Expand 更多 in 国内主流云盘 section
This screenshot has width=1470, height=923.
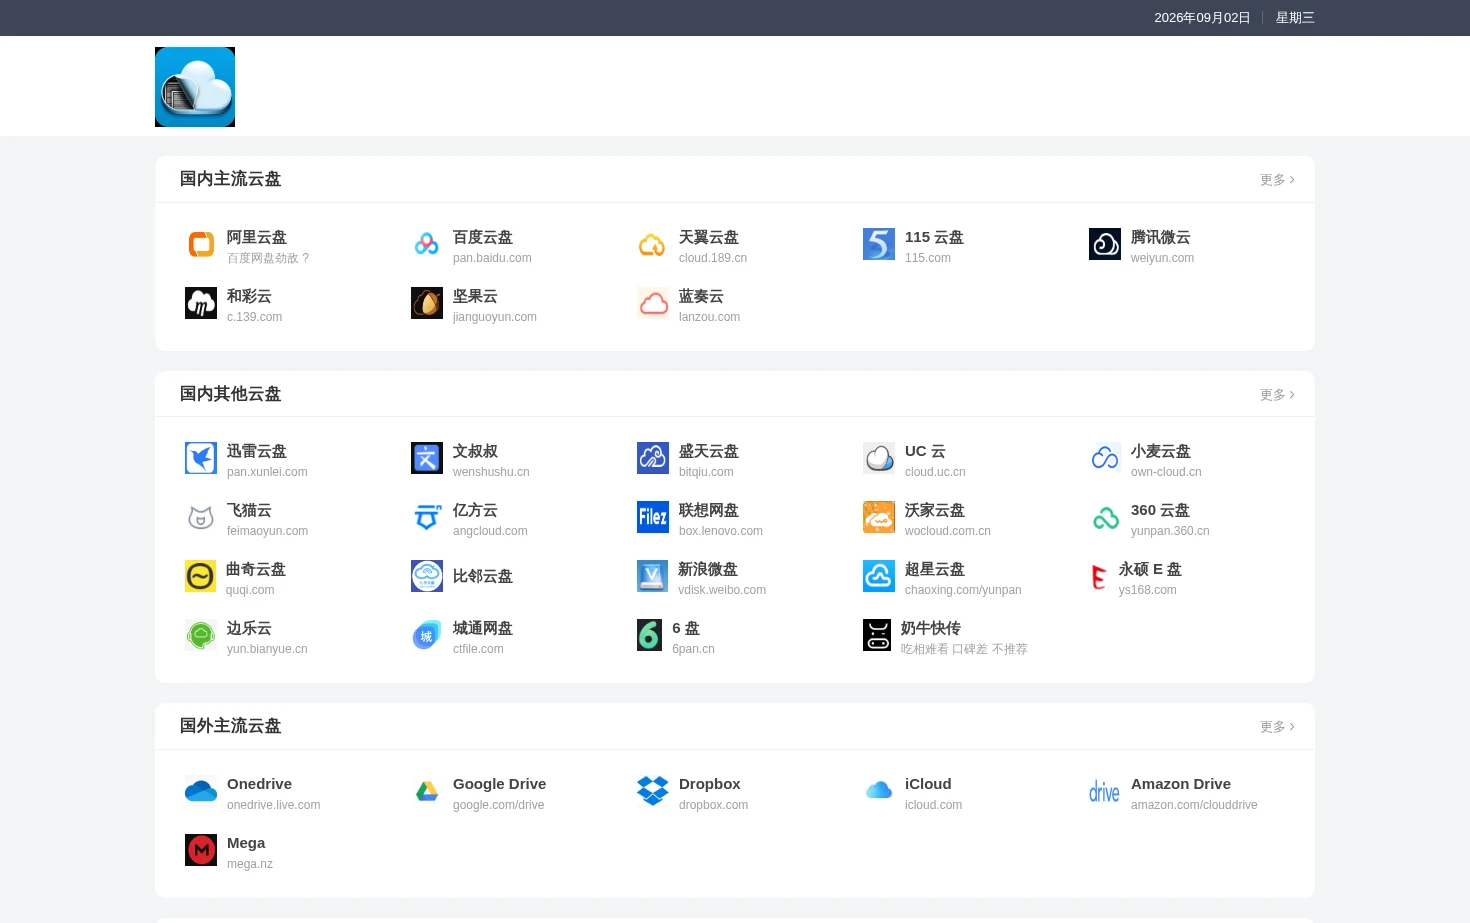(x=1277, y=180)
